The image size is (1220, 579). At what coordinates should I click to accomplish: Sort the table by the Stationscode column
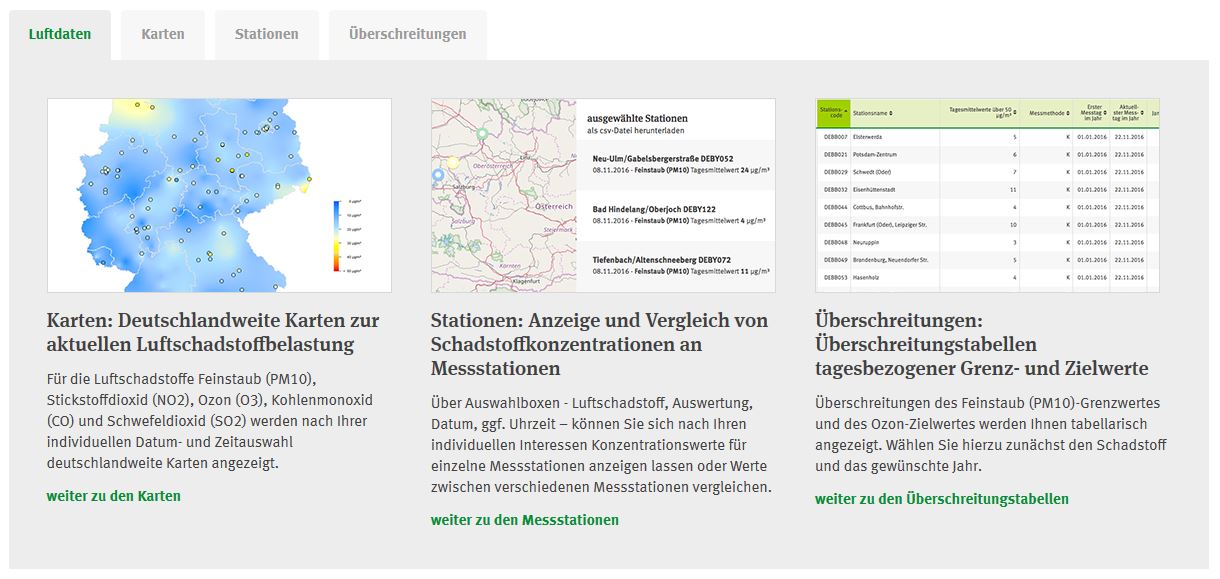pos(832,113)
